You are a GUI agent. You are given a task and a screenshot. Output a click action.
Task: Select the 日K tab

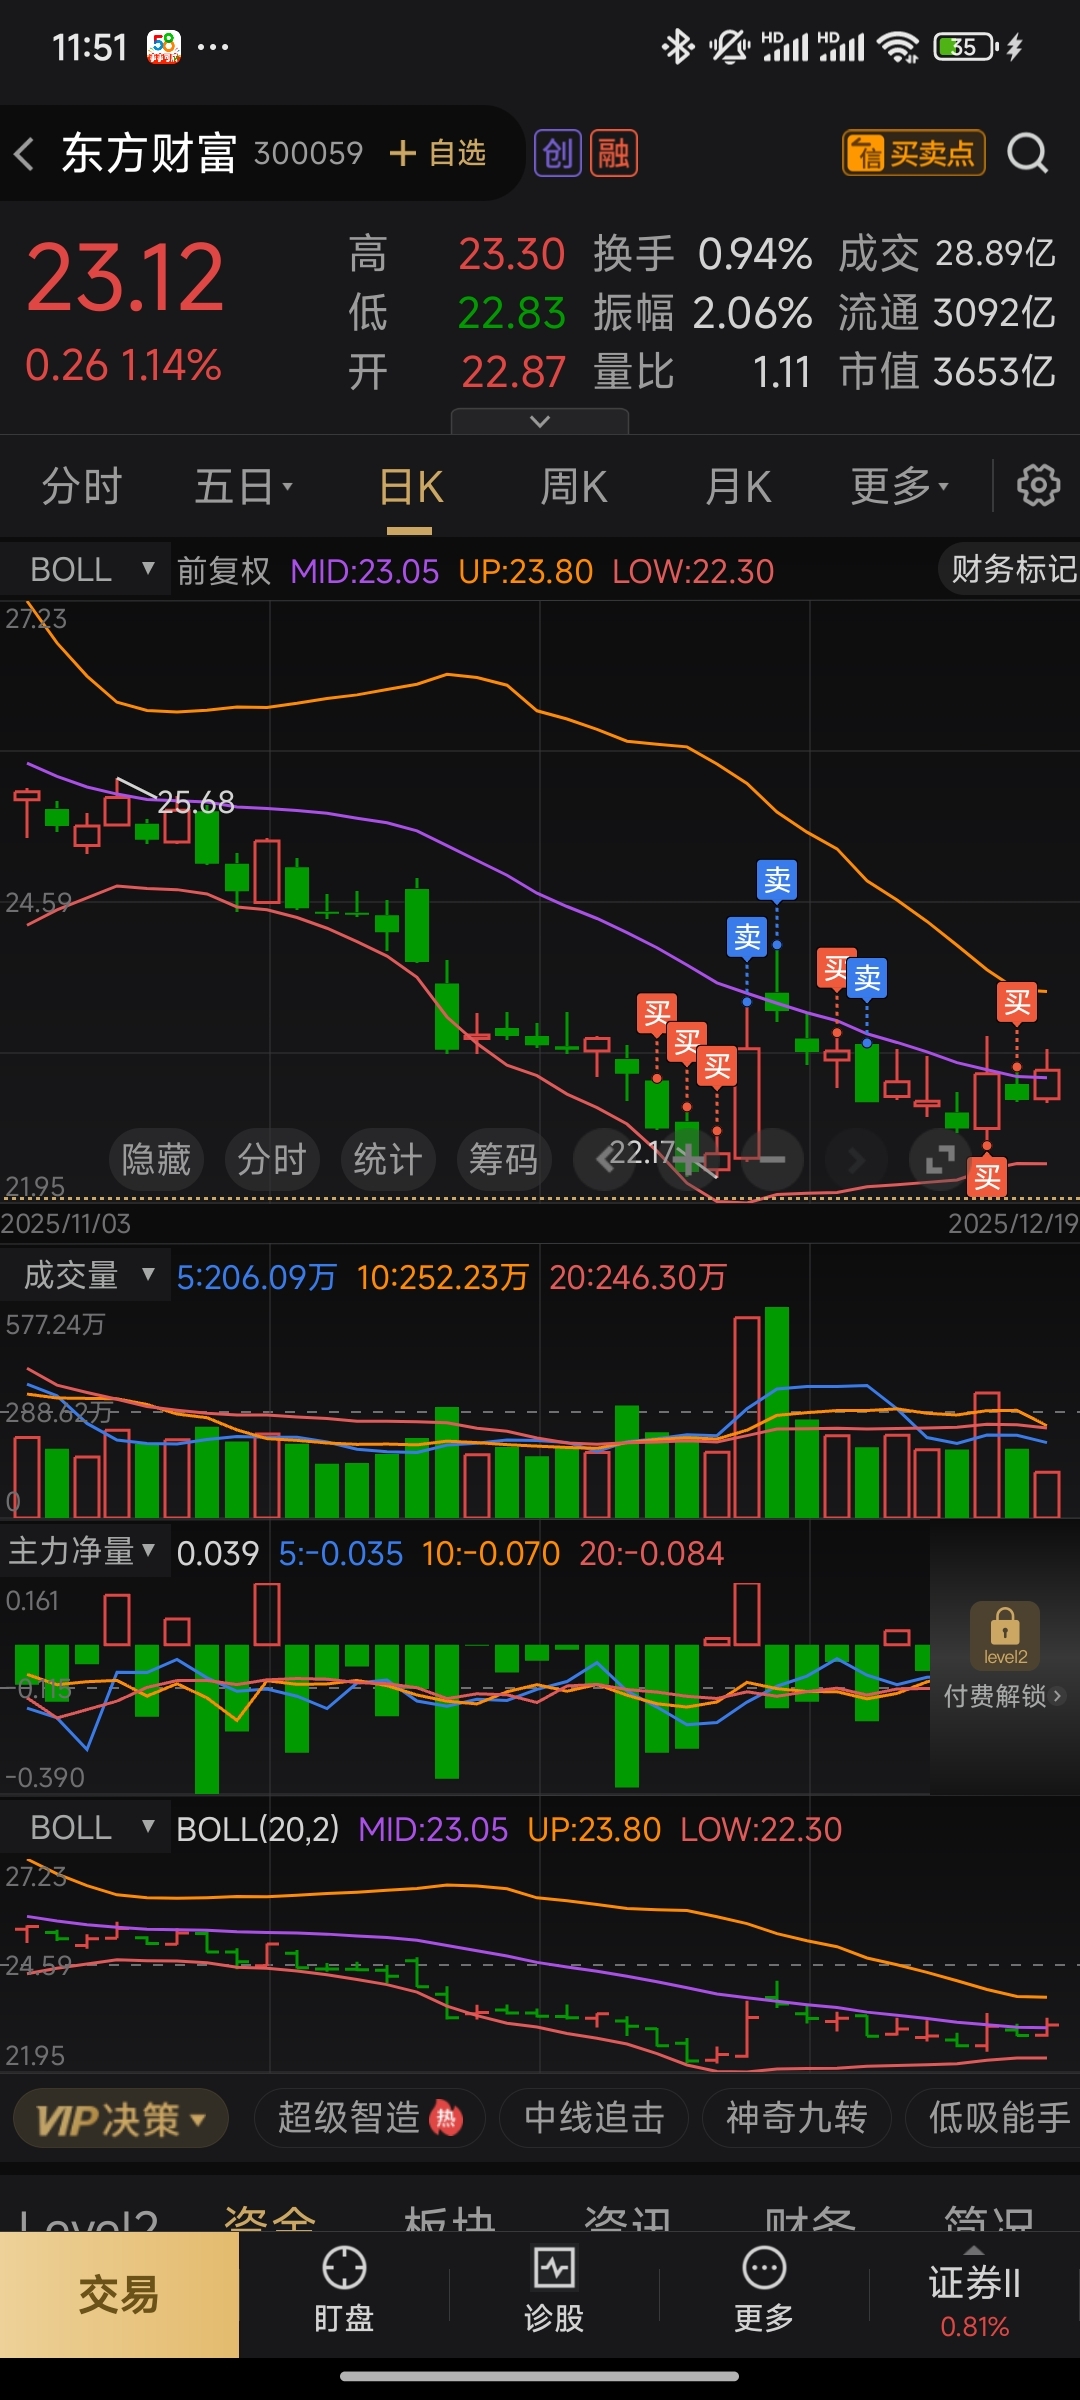[x=411, y=487]
